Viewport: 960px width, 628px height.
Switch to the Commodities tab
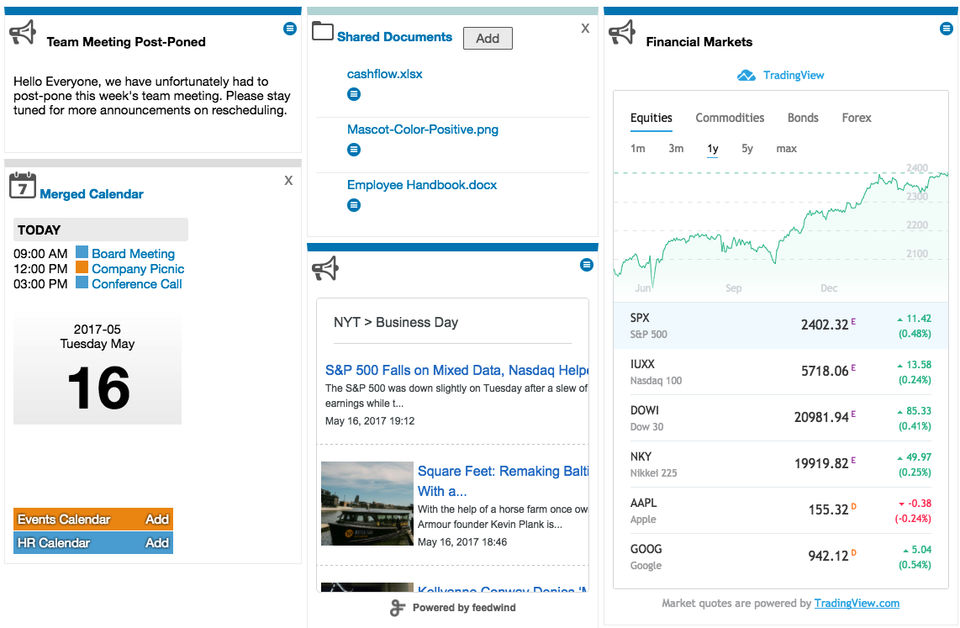click(x=729, y=118)
